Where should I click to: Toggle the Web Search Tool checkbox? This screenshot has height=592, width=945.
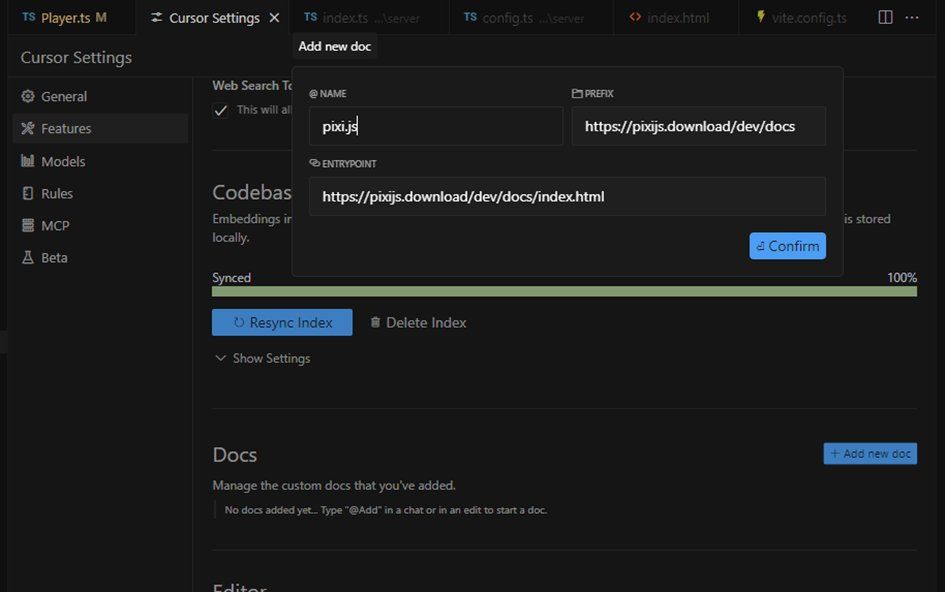click(221, 110)
